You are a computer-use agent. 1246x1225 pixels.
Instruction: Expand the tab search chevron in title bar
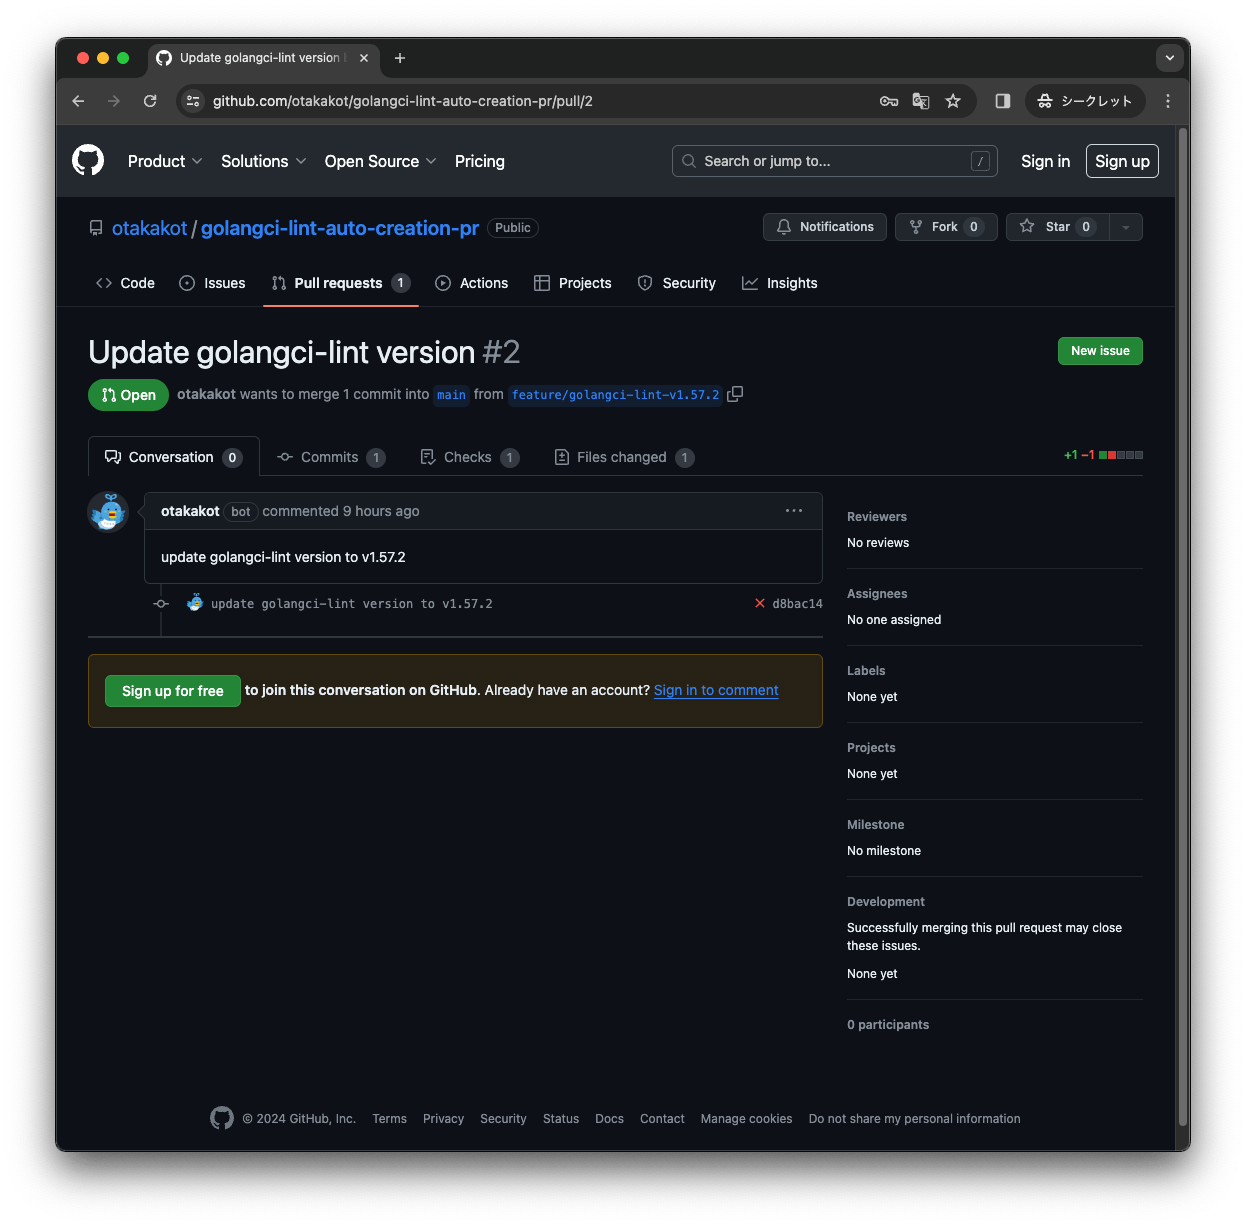(1170, 58)
